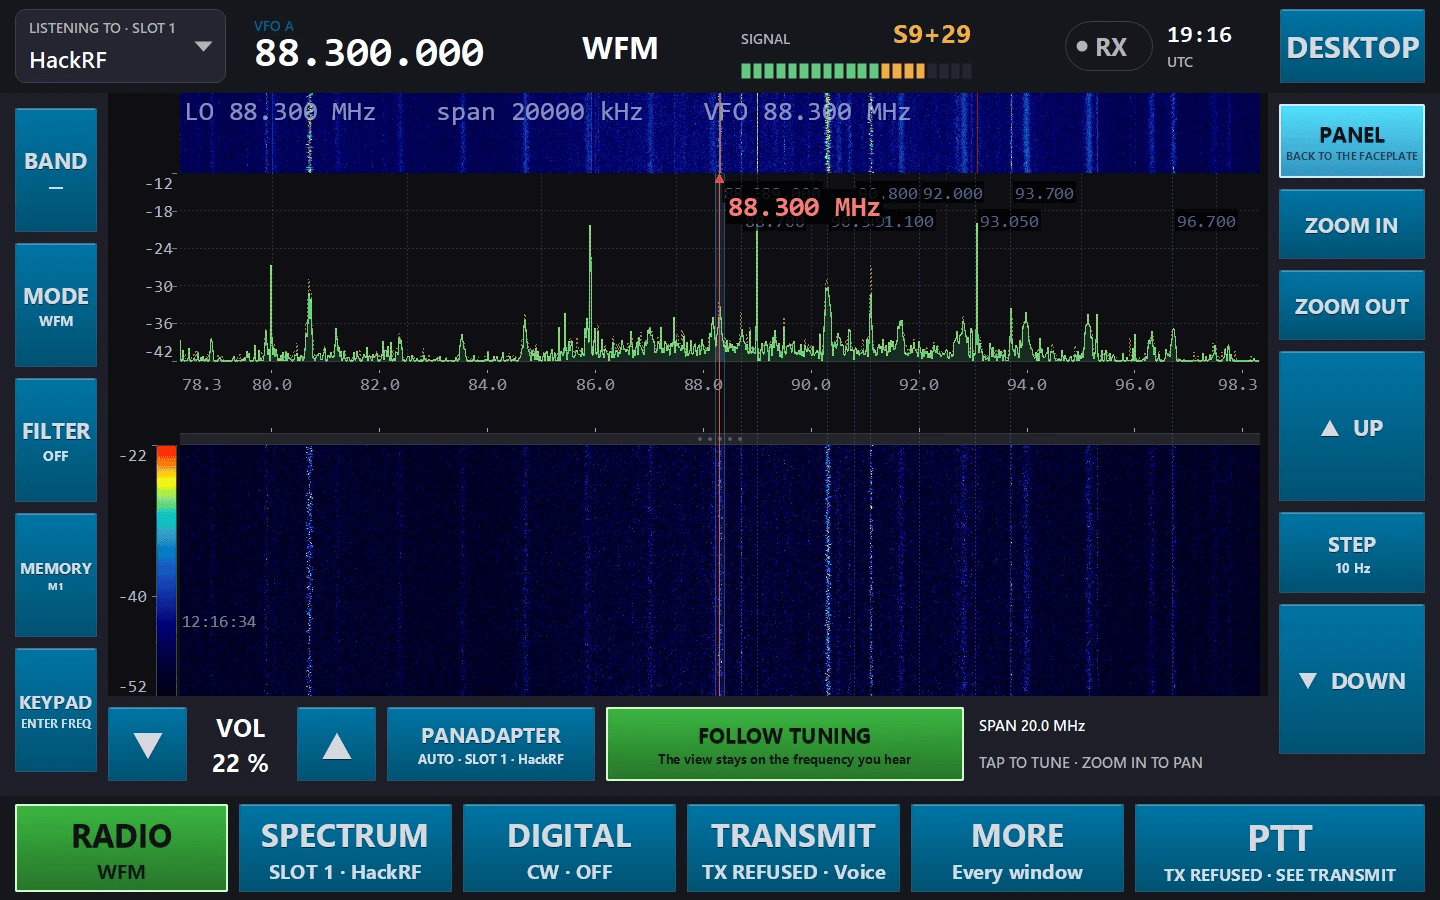
Task: Open the KEYPAD to enter frequency
Action: (56, 710)
